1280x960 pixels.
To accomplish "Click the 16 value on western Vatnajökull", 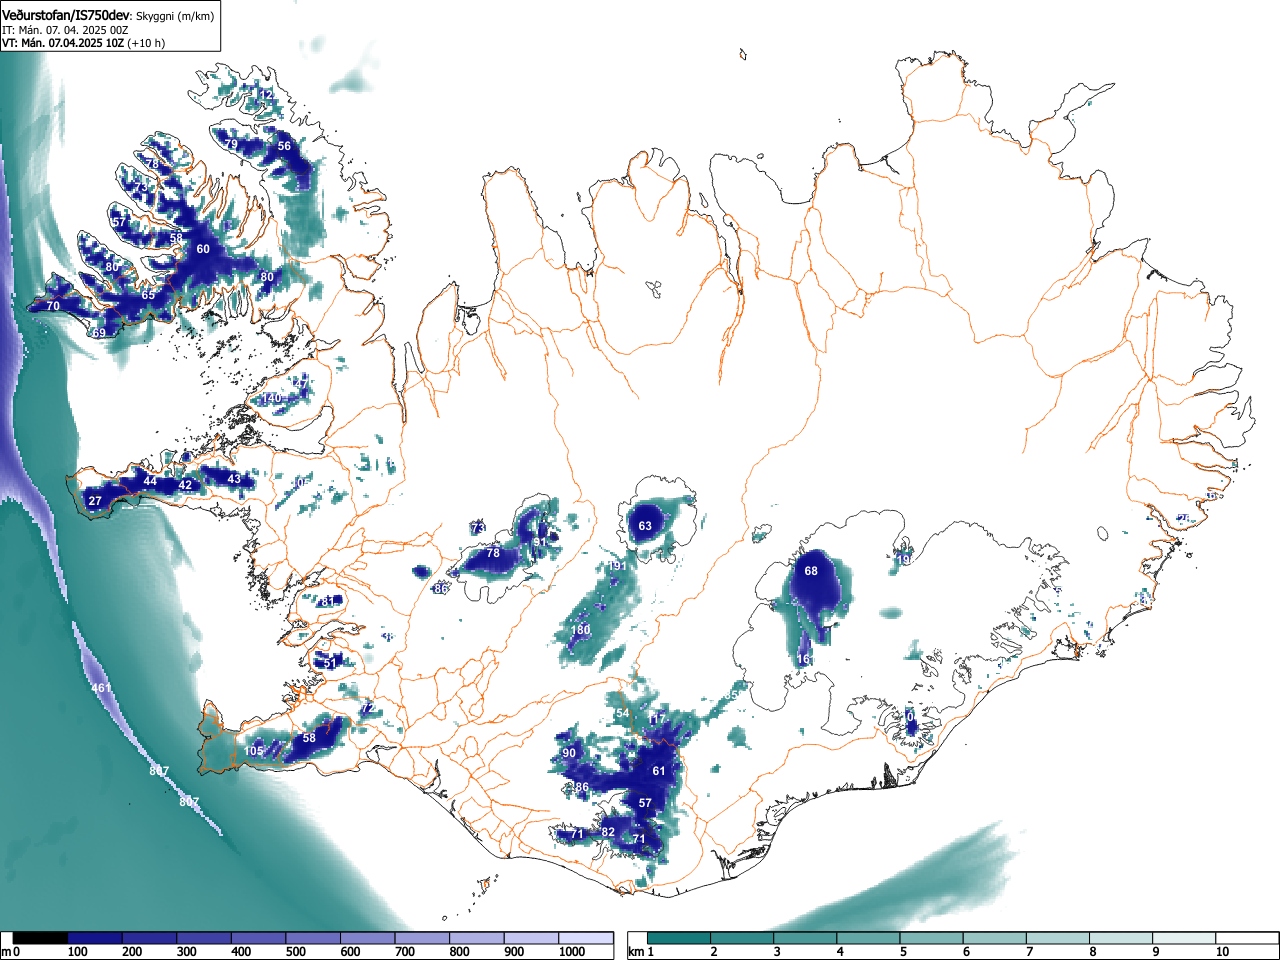I will point(803,659).
